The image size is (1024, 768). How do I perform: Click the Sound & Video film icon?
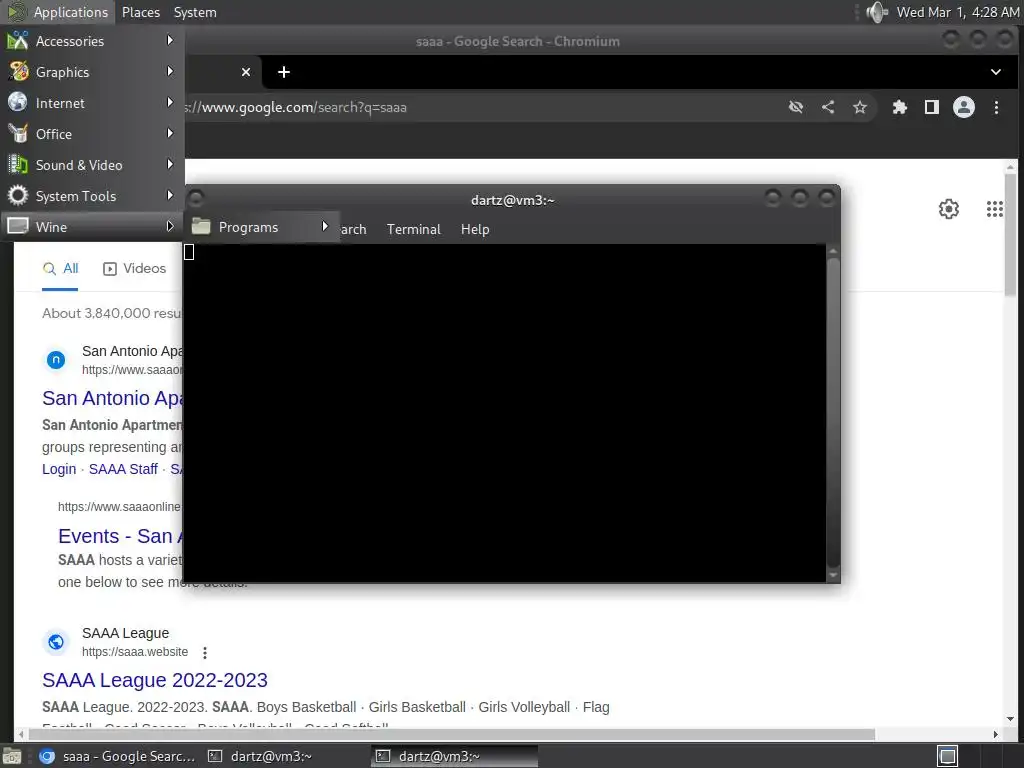click(x=18, y=165)
